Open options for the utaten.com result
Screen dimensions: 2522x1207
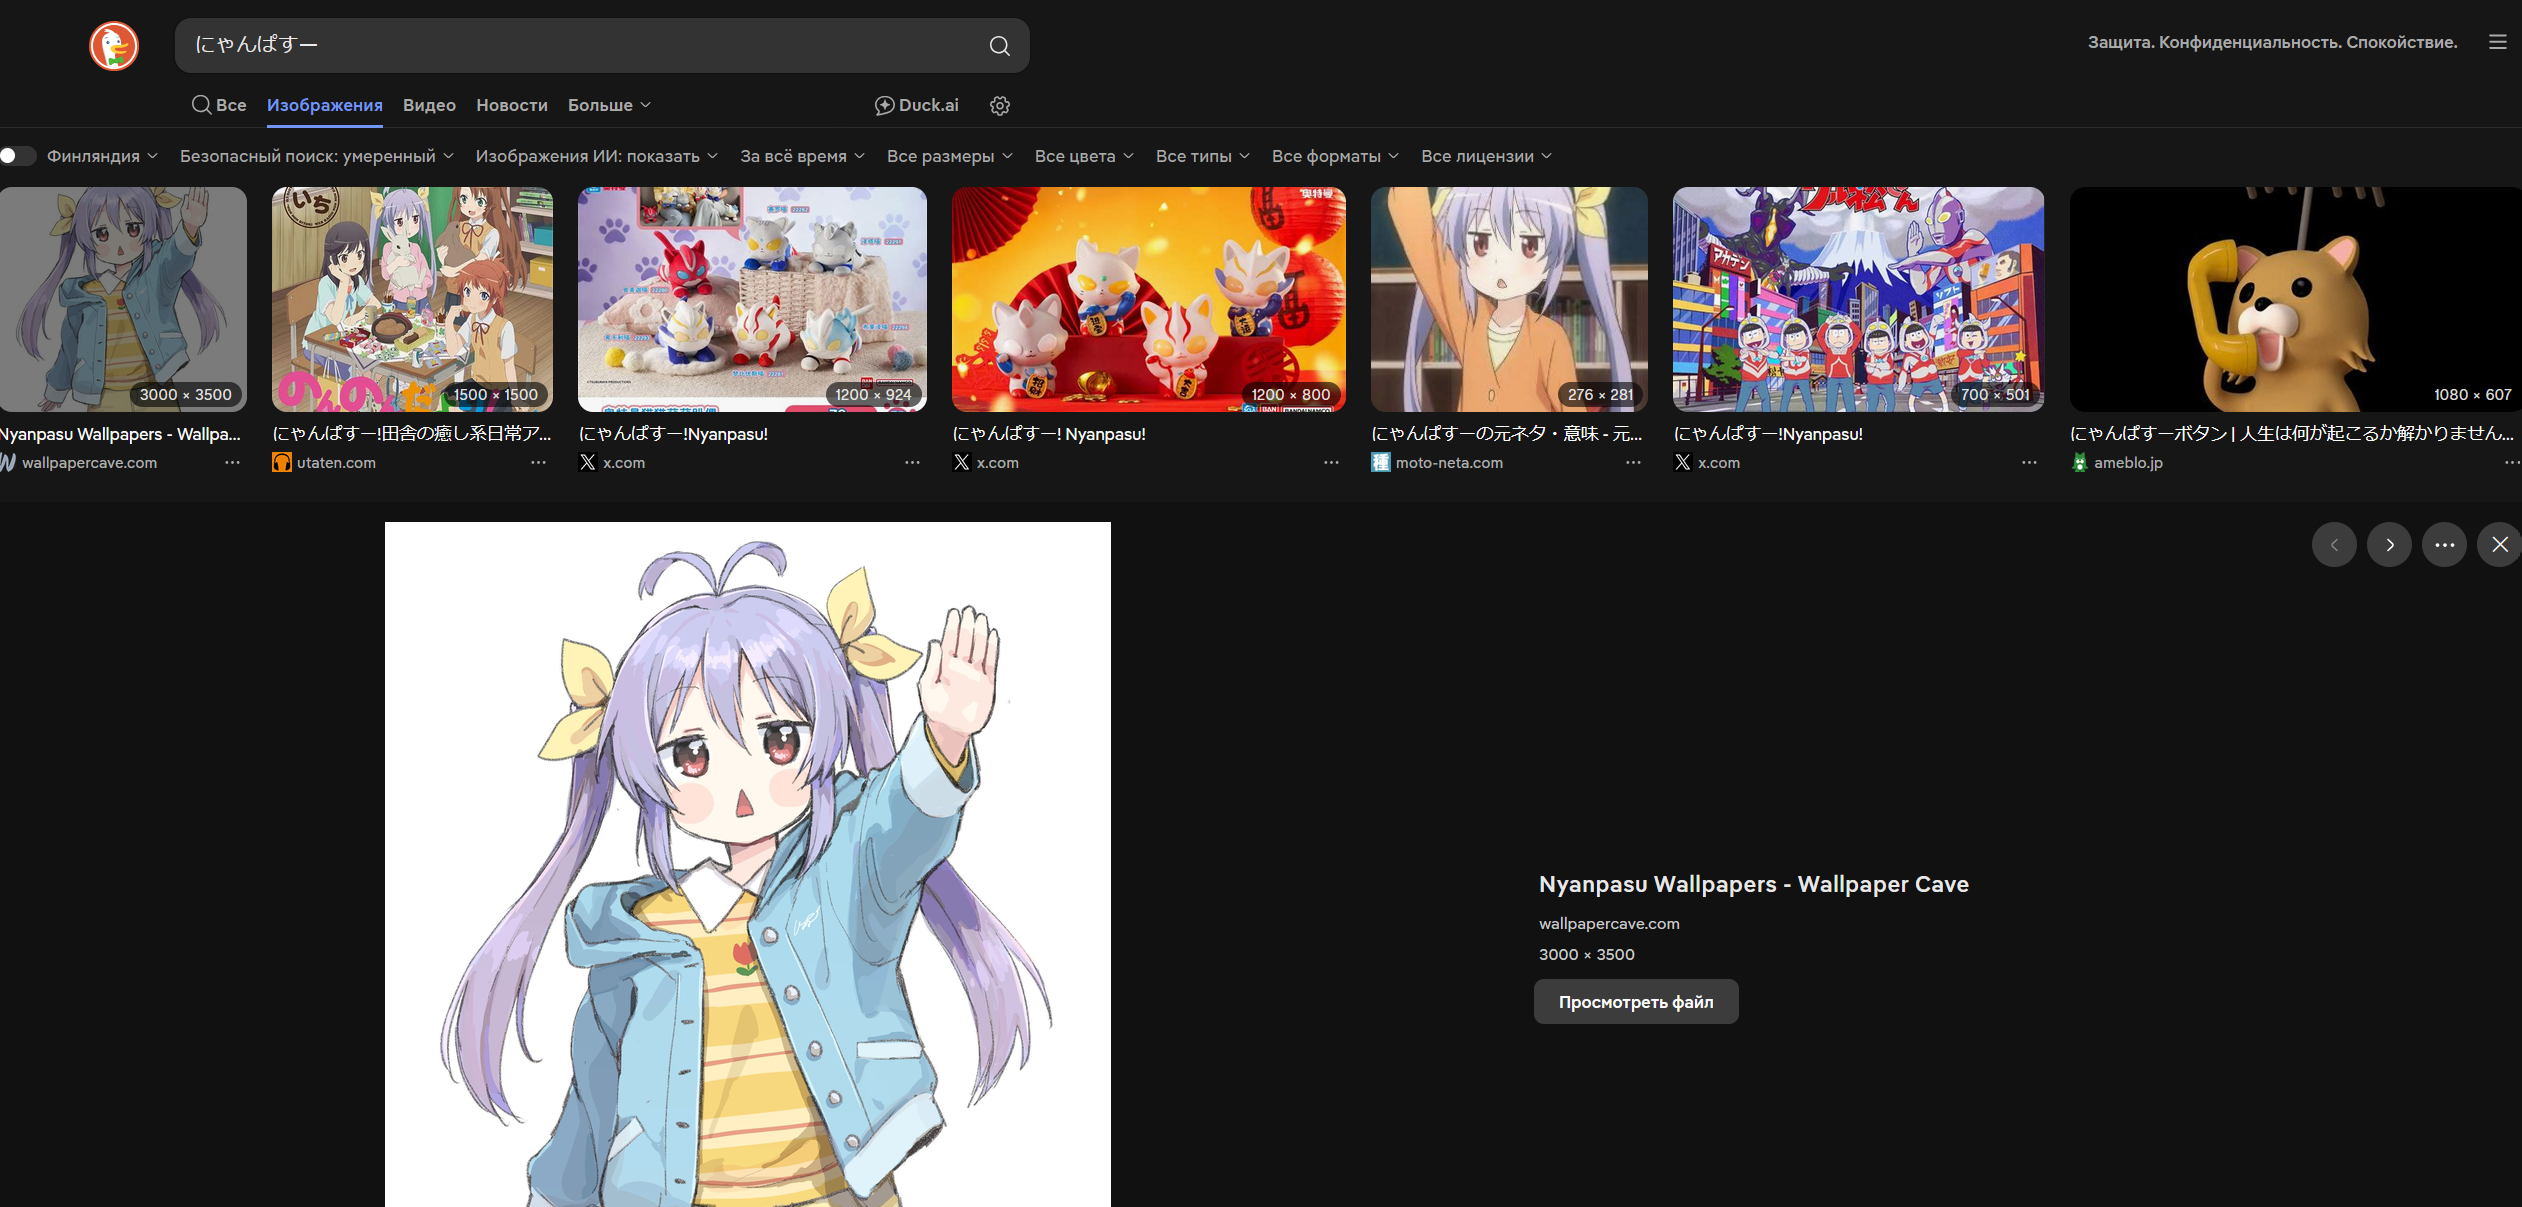[x=538, y=463]
